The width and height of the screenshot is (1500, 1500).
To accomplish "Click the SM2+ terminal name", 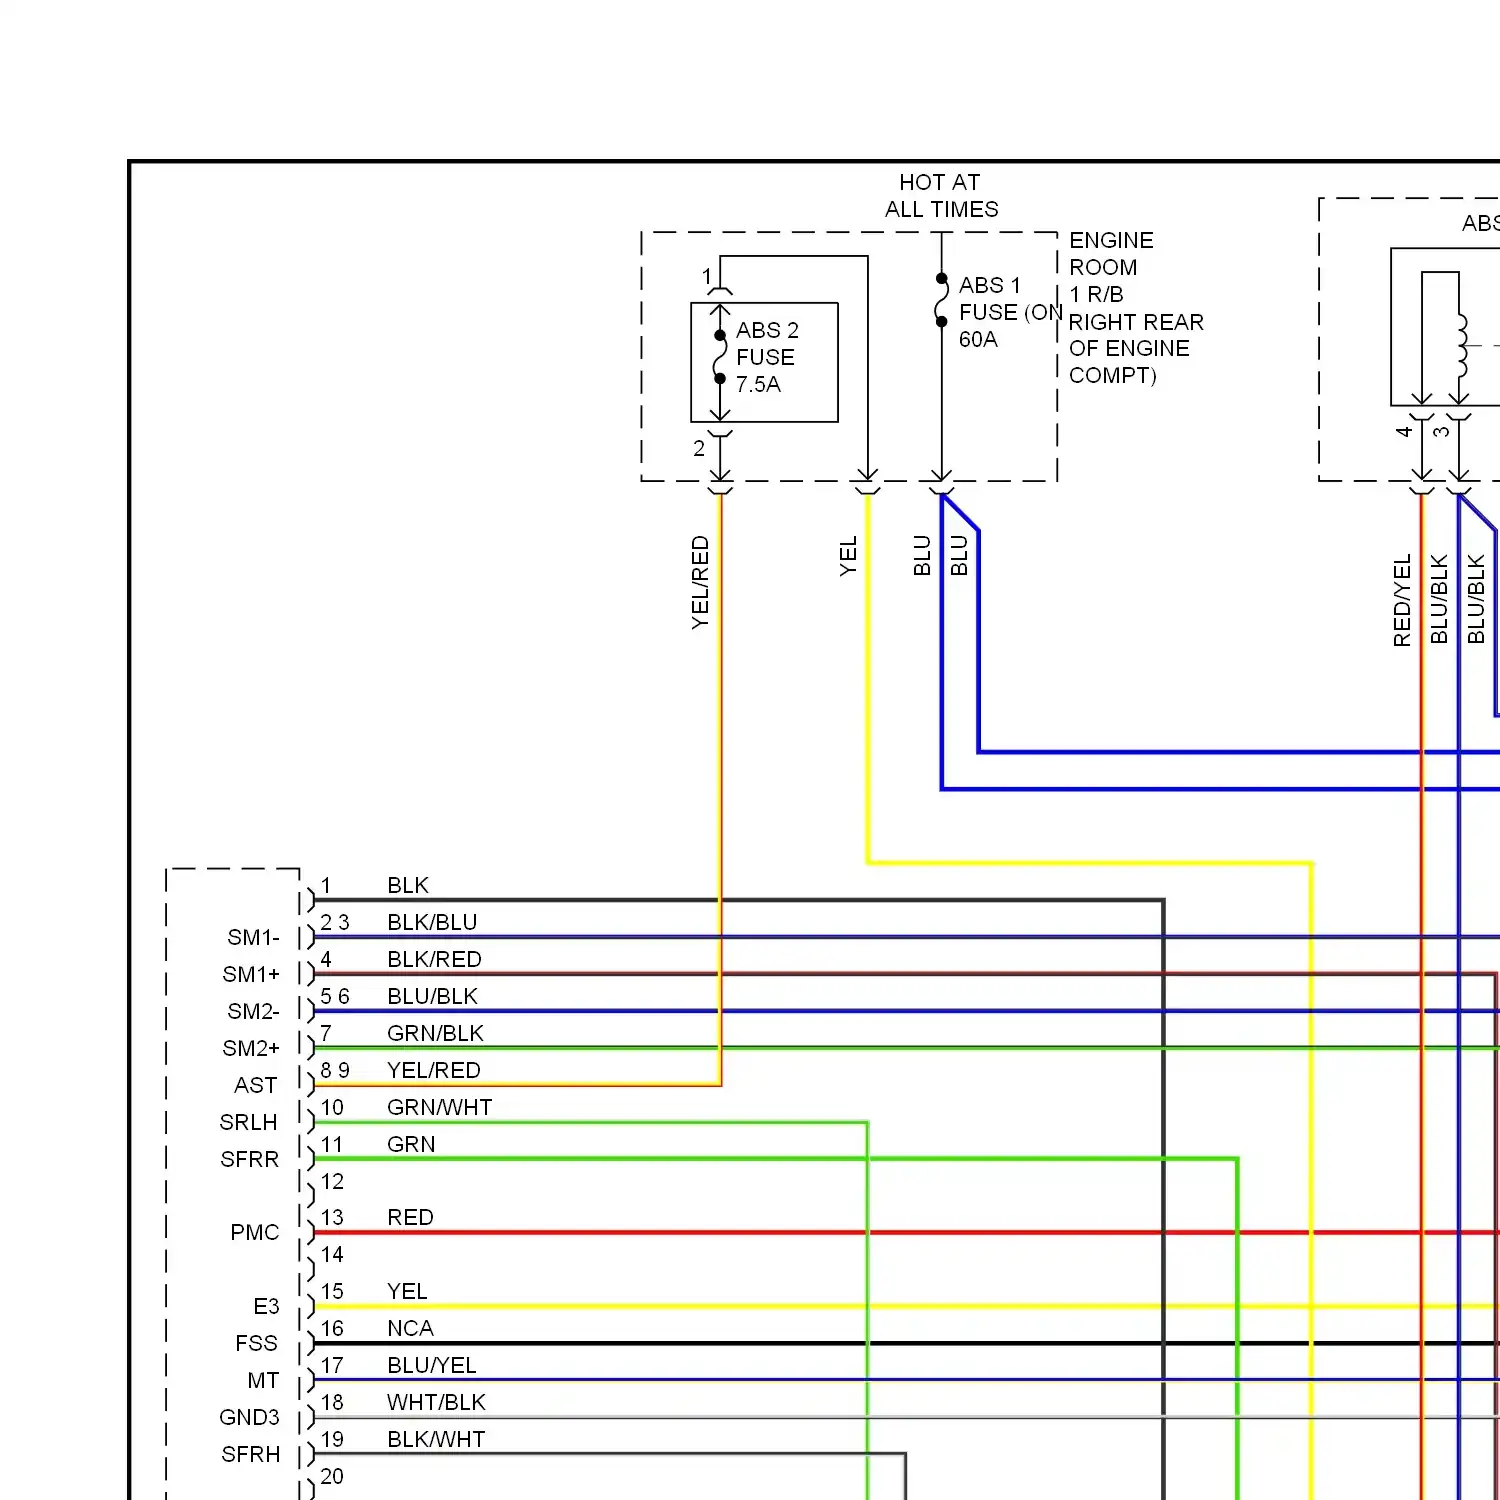I will click(x=251, y=1048).
